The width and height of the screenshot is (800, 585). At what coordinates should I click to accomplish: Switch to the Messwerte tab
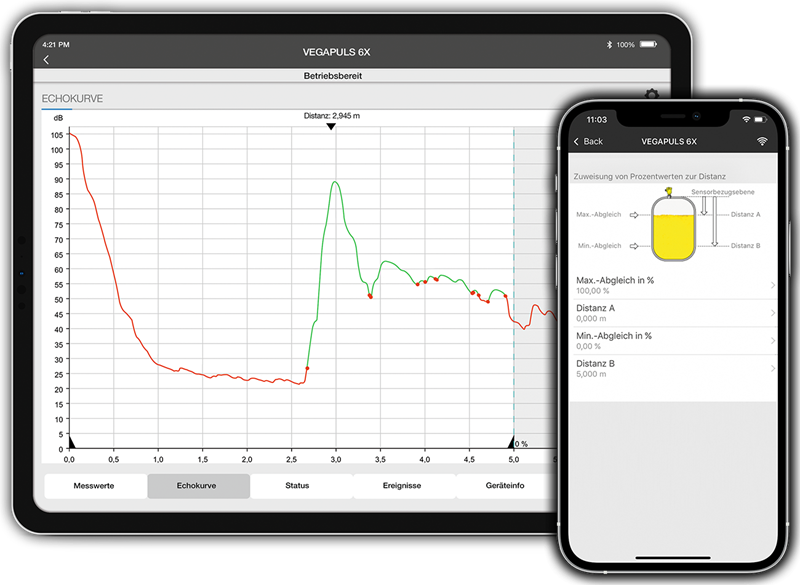point(95,486)
